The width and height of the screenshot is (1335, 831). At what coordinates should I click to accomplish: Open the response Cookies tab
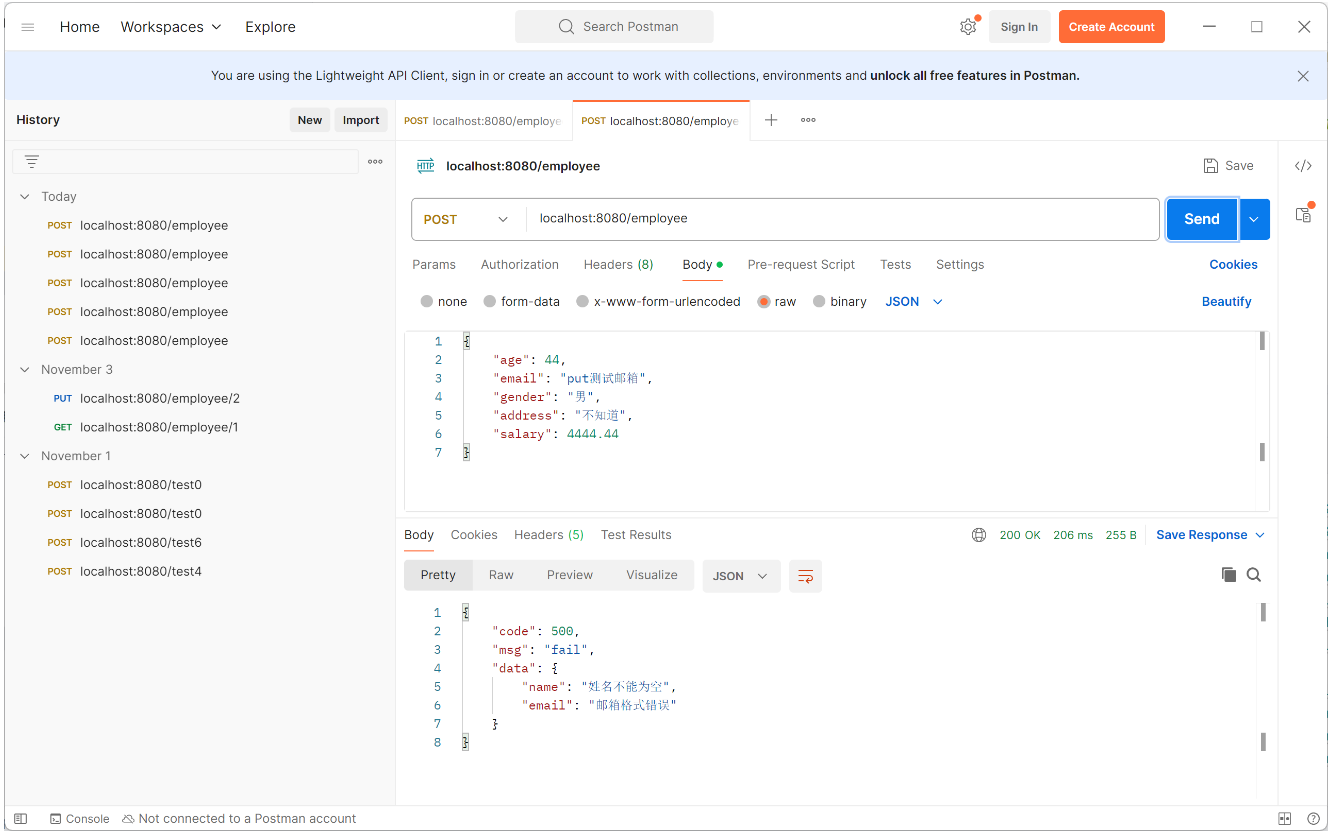click(474, 535)
